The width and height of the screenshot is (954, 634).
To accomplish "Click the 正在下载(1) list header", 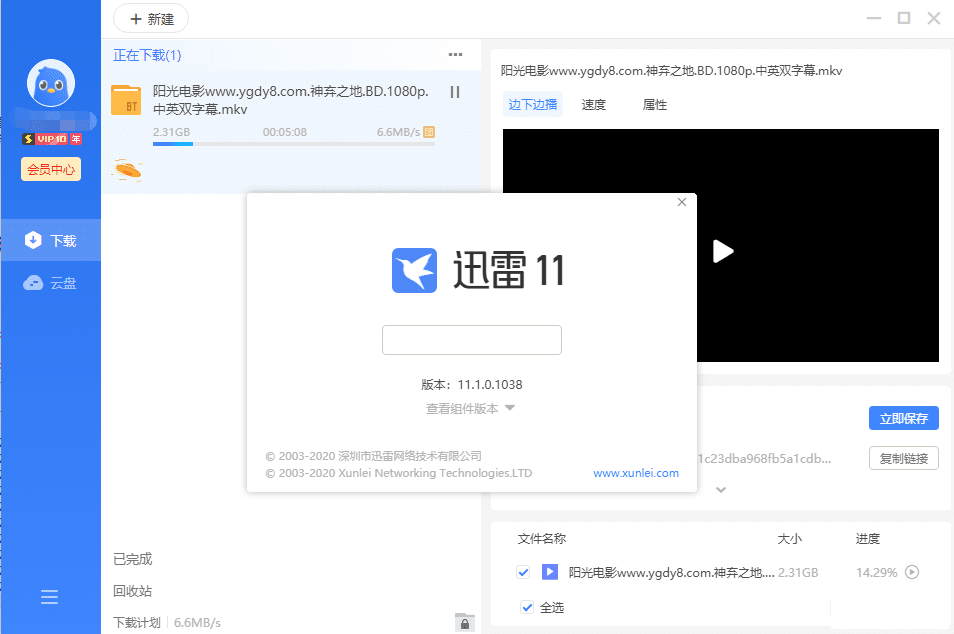I will pos(147,55).
